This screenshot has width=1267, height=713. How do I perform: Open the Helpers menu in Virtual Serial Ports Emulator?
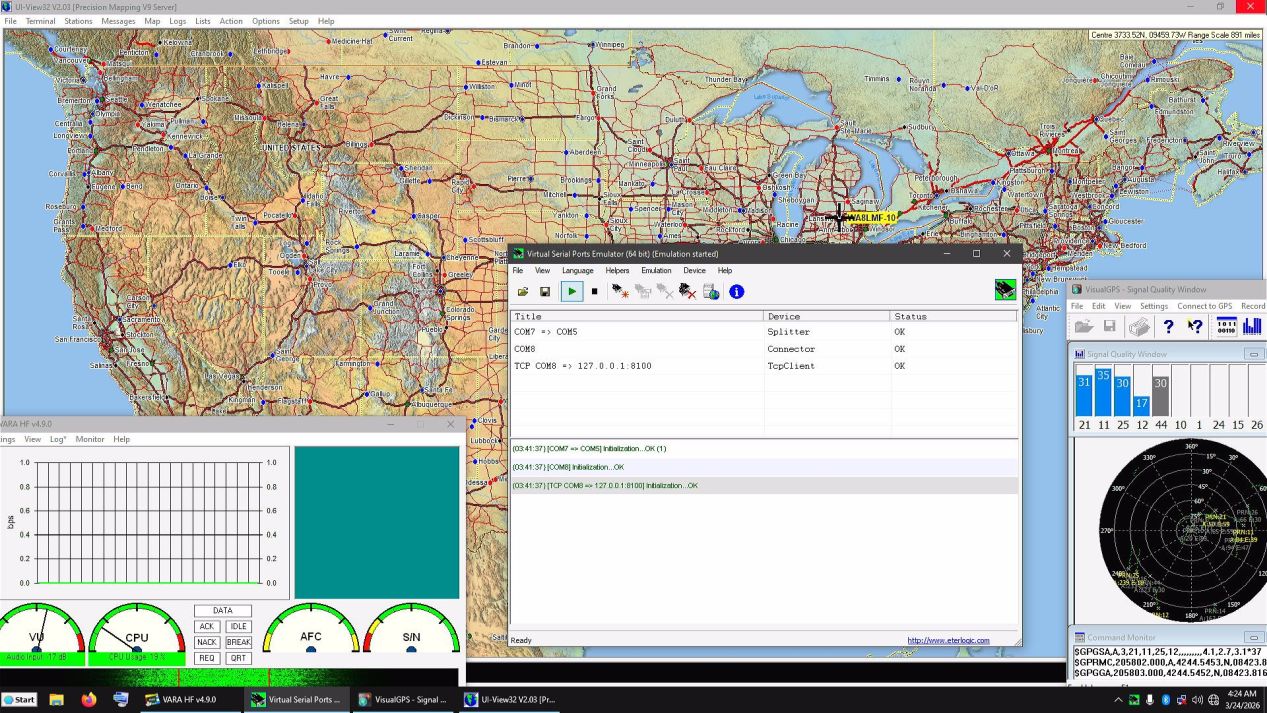(617, 271)
